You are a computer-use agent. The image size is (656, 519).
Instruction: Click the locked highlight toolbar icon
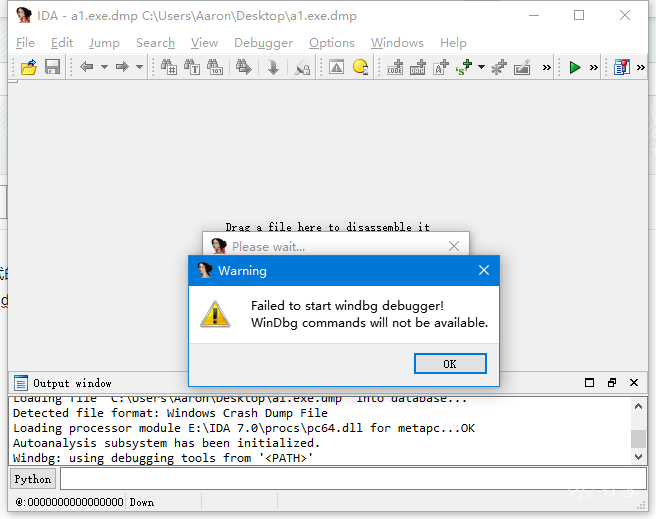coord(302,67)
